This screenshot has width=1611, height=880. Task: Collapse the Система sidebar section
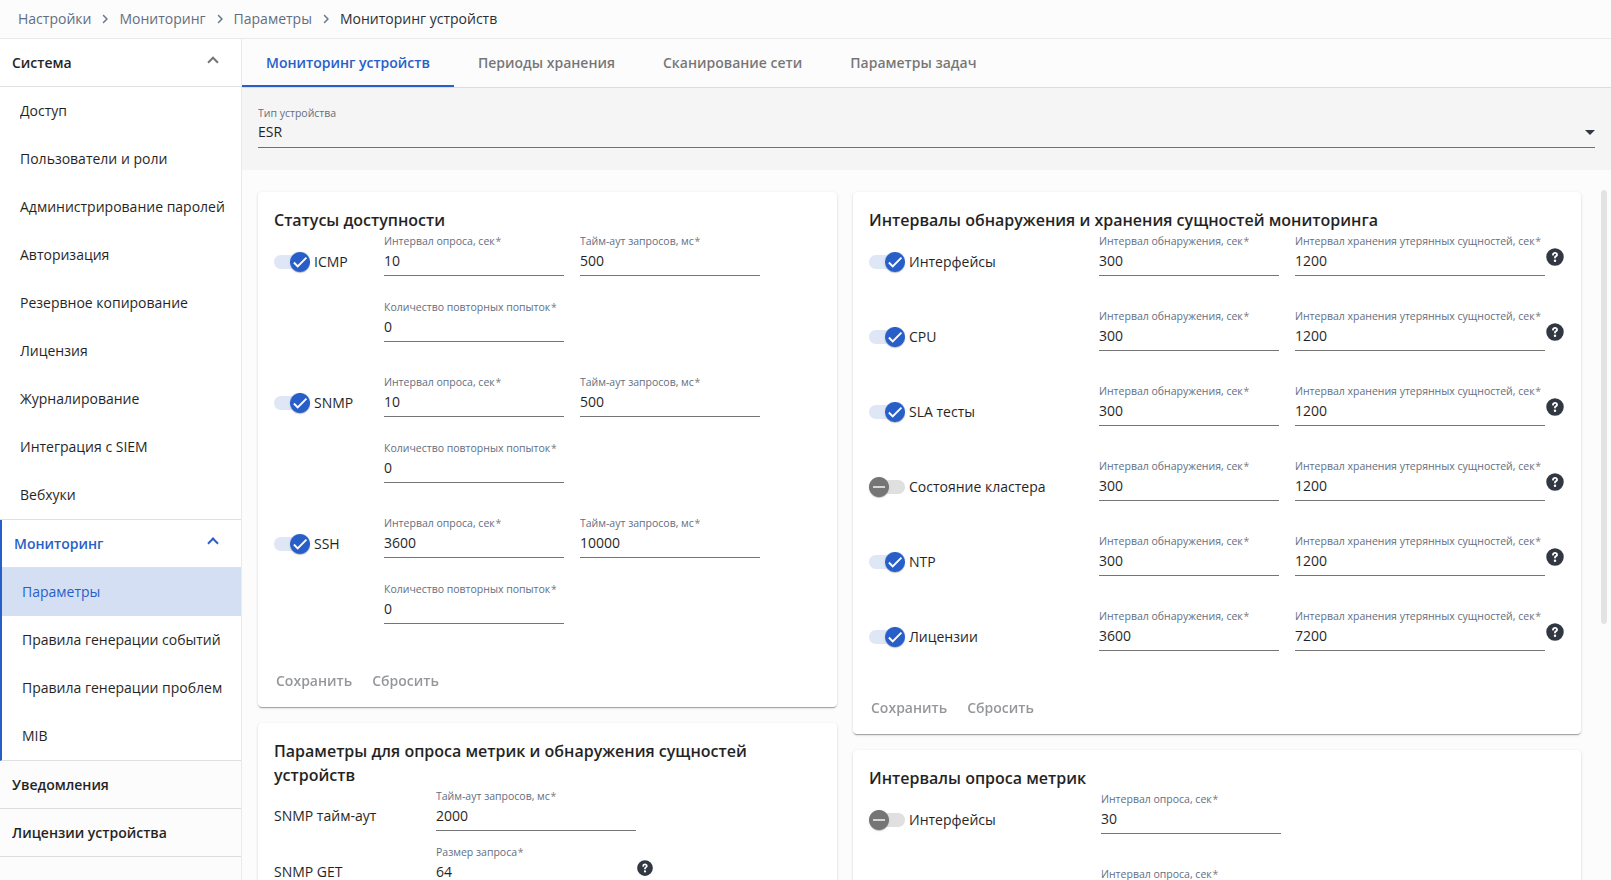[213, 61]
